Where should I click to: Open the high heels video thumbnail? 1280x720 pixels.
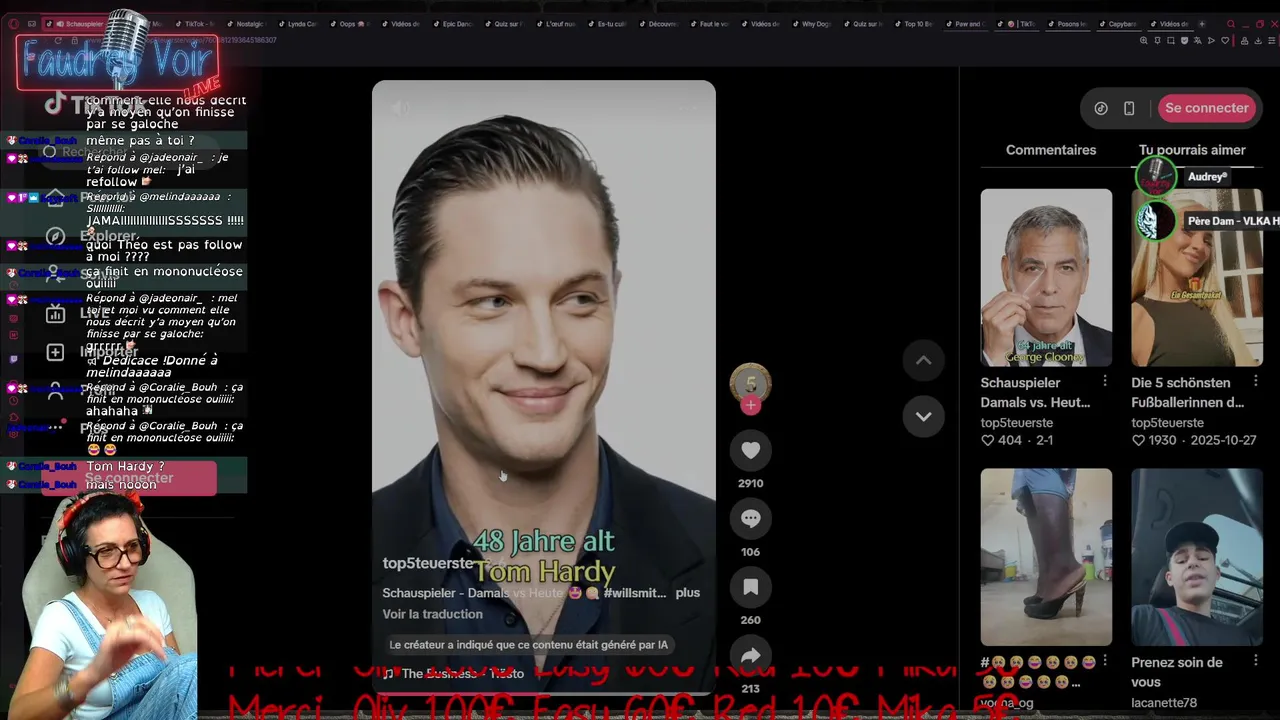point(1046,557)
